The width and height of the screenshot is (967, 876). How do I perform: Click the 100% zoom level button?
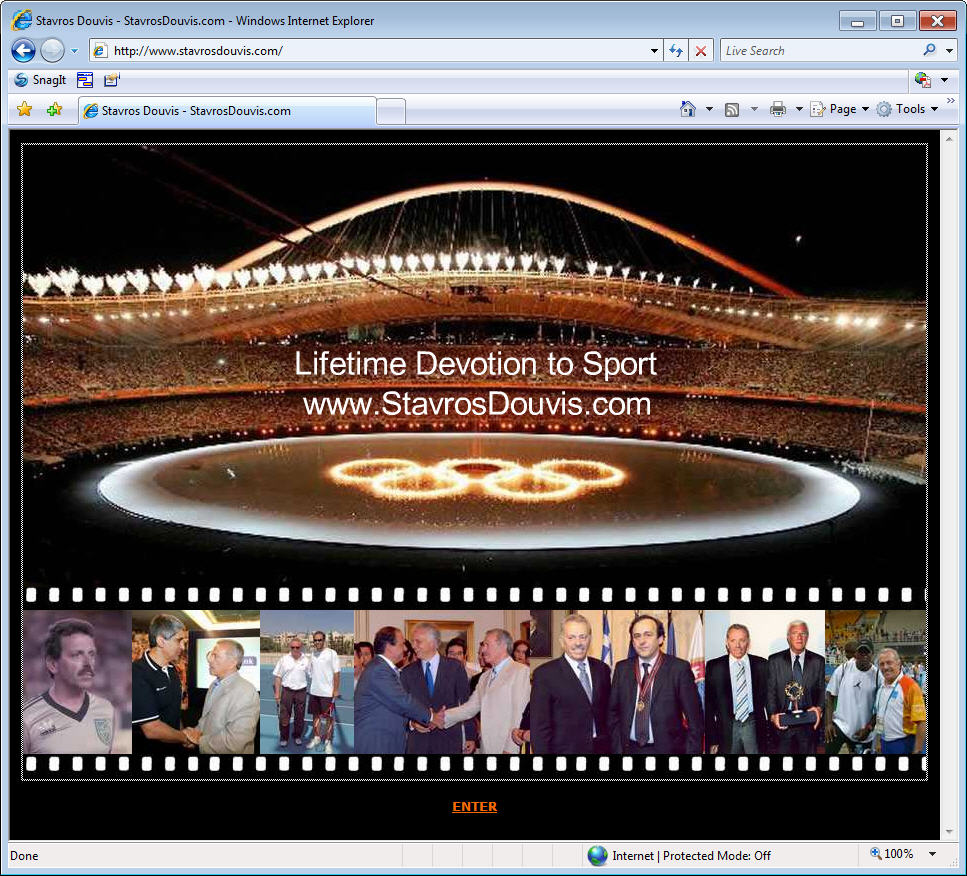tap(891, 854)
